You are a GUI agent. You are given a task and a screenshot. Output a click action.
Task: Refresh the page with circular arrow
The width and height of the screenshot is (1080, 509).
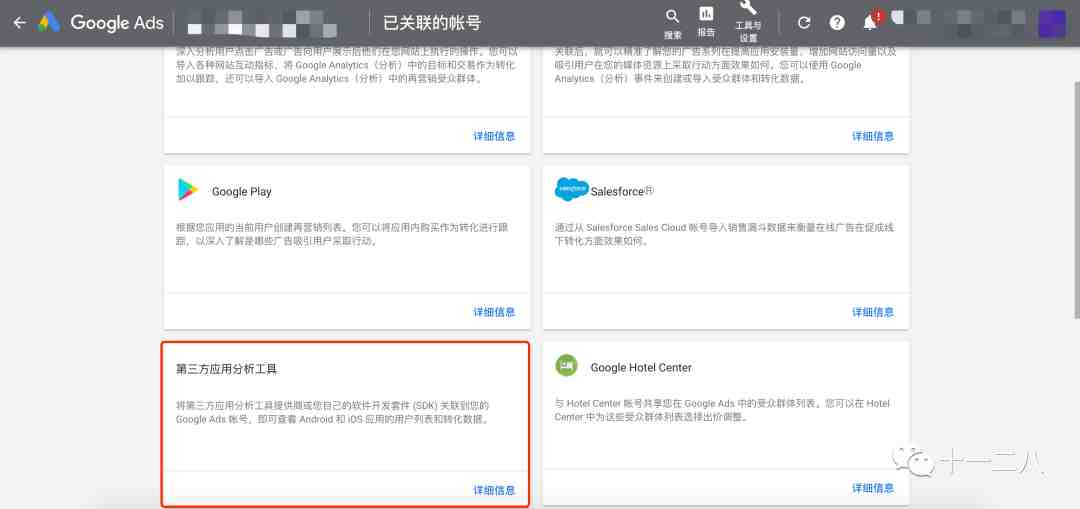804,23
